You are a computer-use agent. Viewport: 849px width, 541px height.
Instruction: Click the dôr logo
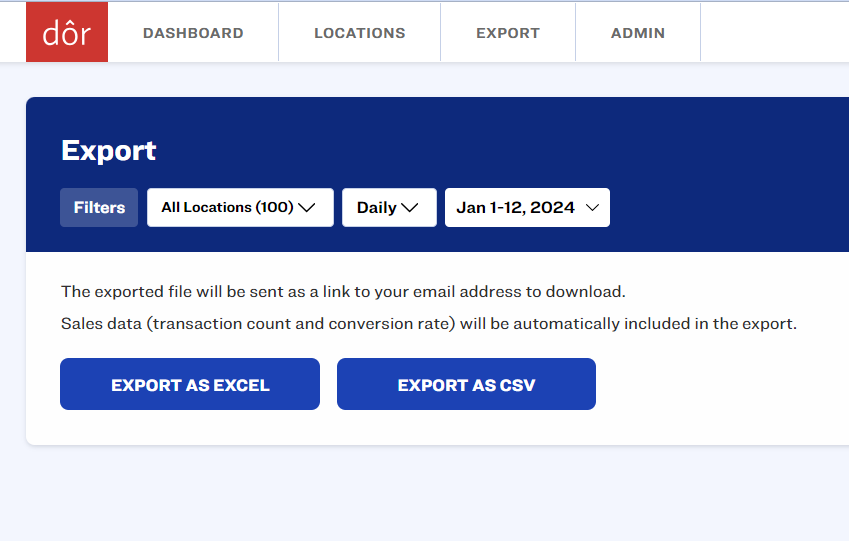coord(66,32)
